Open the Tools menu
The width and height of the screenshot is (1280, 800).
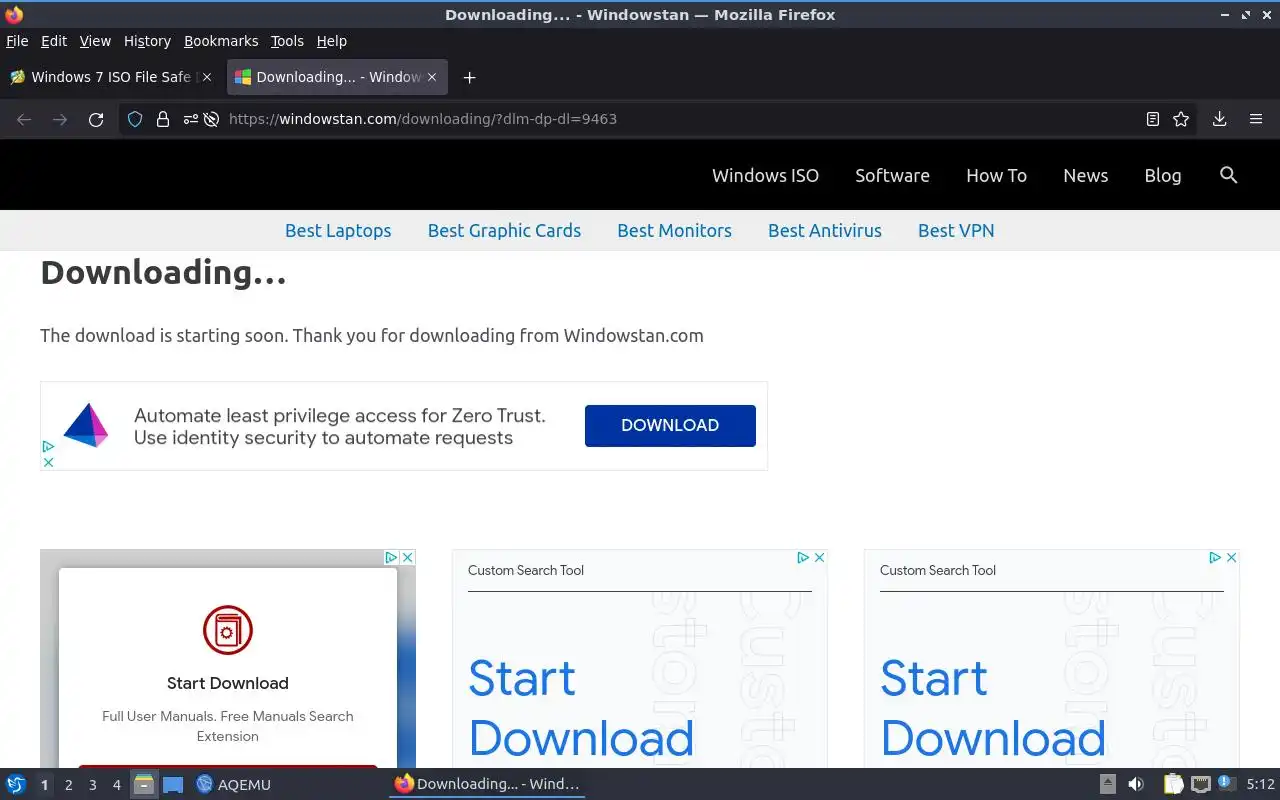(287, 41)
